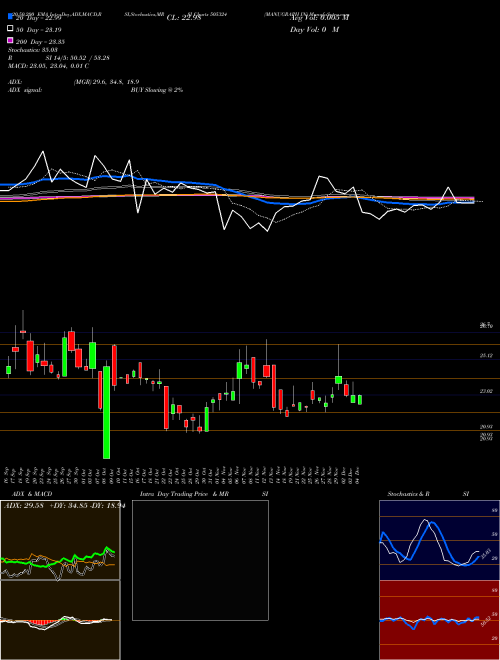The width and height of the screenshot is (500, 660).
Task: Click the 'Stochastics: 33.03' reading
Action: [x=32, y=50]
